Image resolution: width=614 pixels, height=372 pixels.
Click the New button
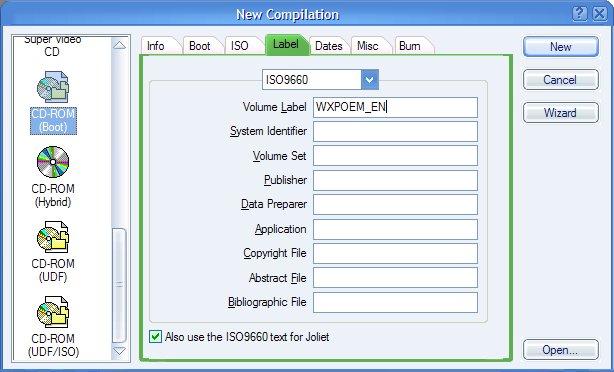[x=561, y=47]
